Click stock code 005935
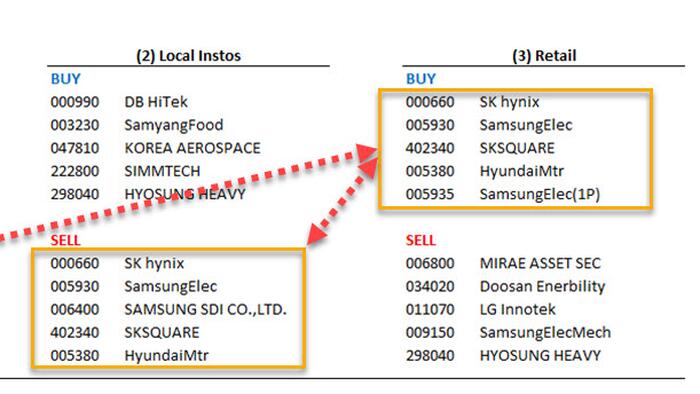 coord(430,195)
